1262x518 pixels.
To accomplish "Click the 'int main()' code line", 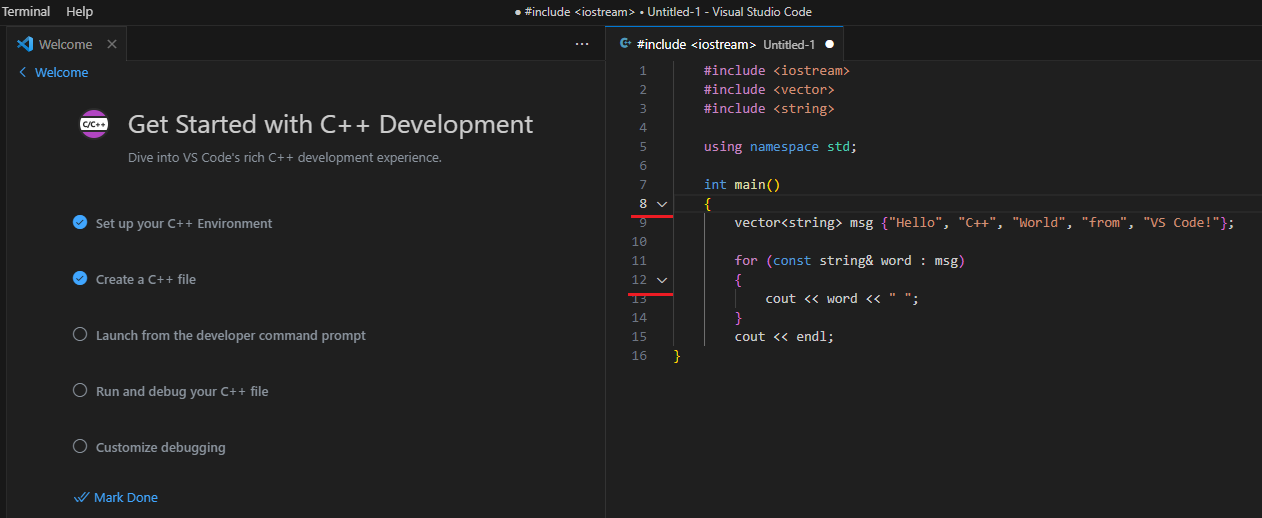I will tap(741, 185).
